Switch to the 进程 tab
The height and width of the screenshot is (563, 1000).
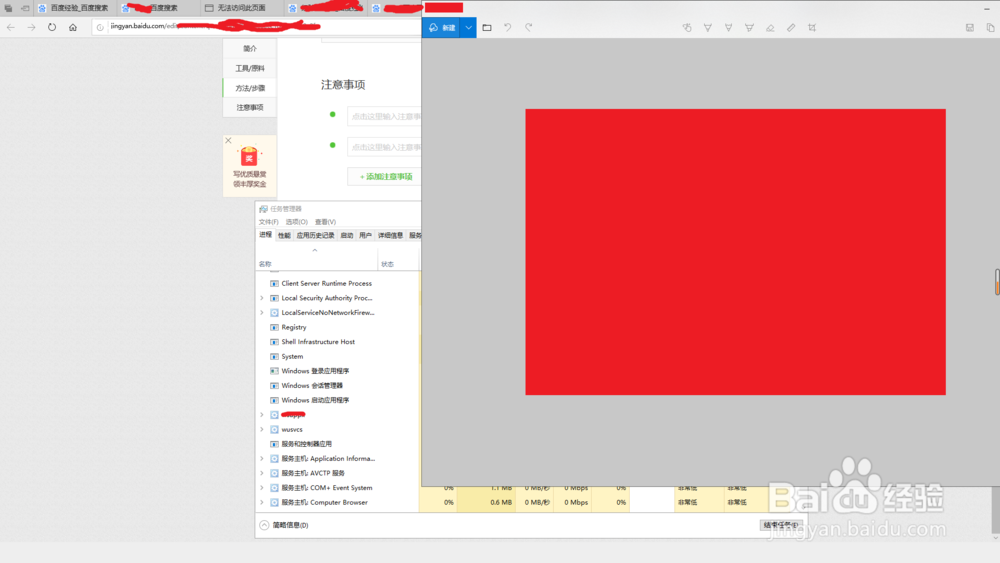click(265, 235)
